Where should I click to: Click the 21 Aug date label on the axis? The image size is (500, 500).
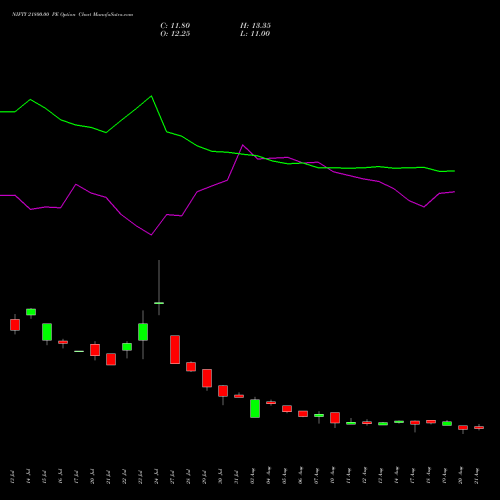477,476
